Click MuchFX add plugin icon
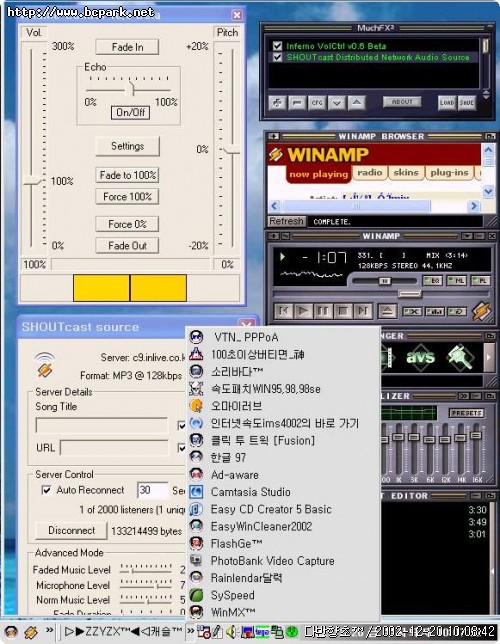 (x=277, y=102)
